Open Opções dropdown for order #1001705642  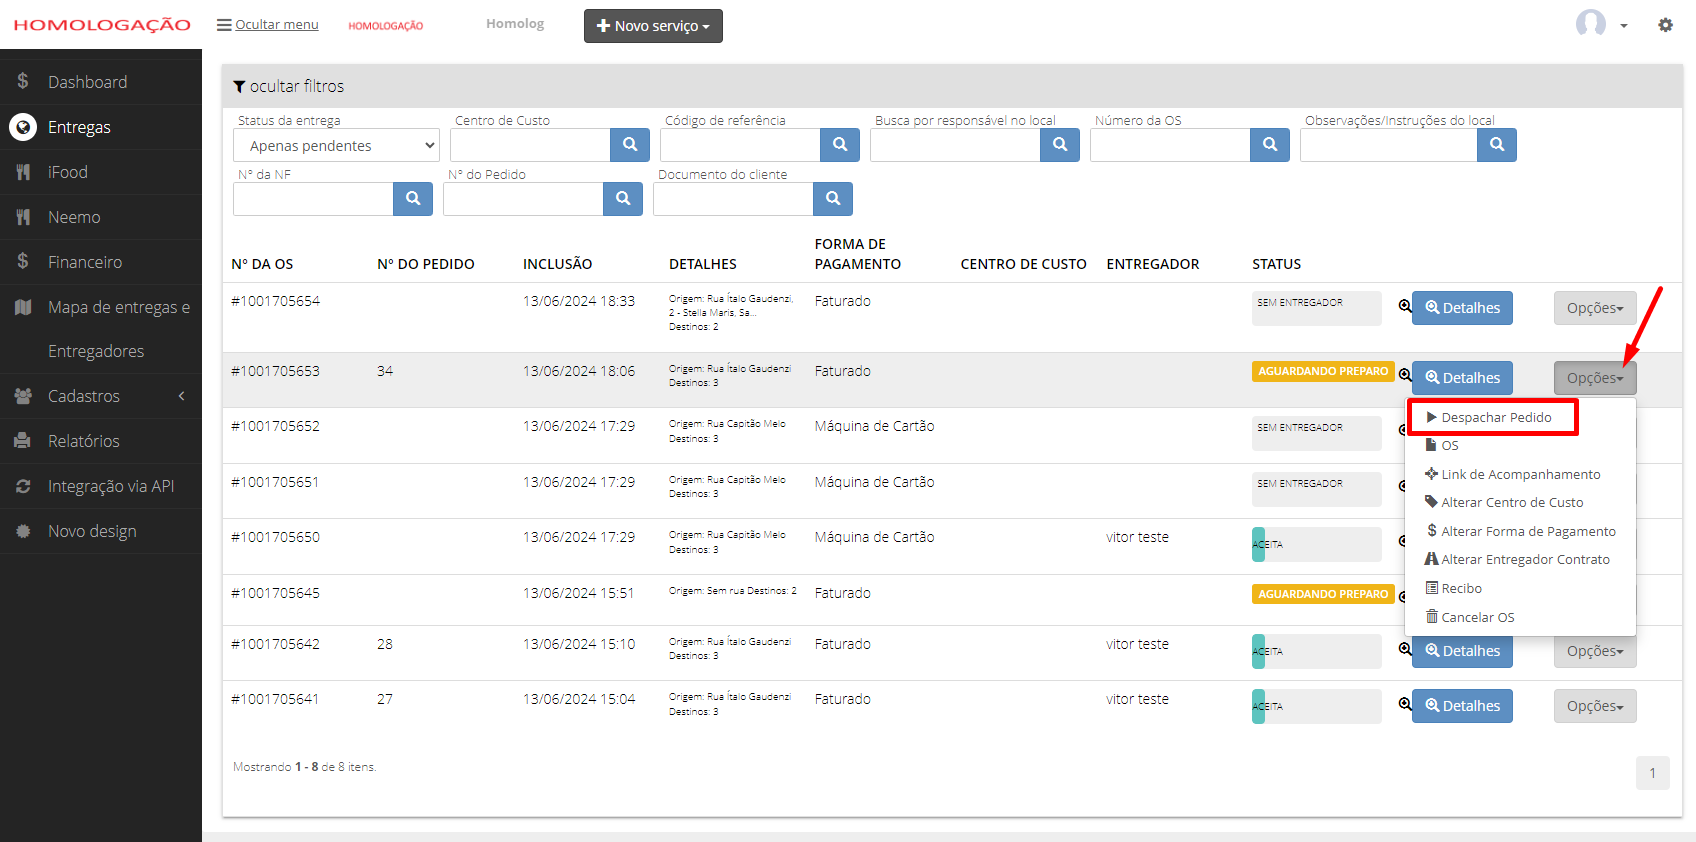[1595, 651]
